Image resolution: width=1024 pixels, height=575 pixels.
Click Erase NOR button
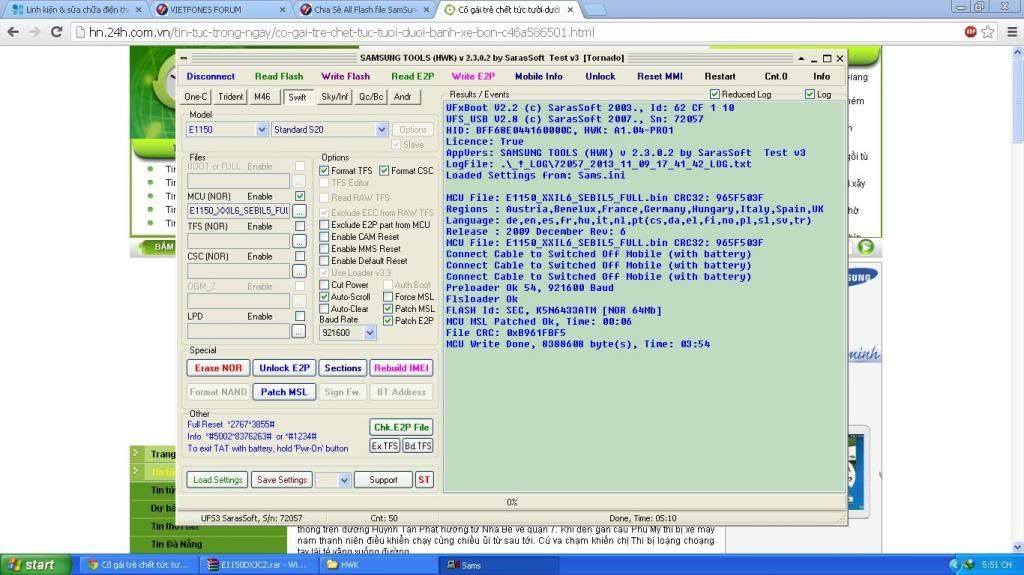coord(218,368)
